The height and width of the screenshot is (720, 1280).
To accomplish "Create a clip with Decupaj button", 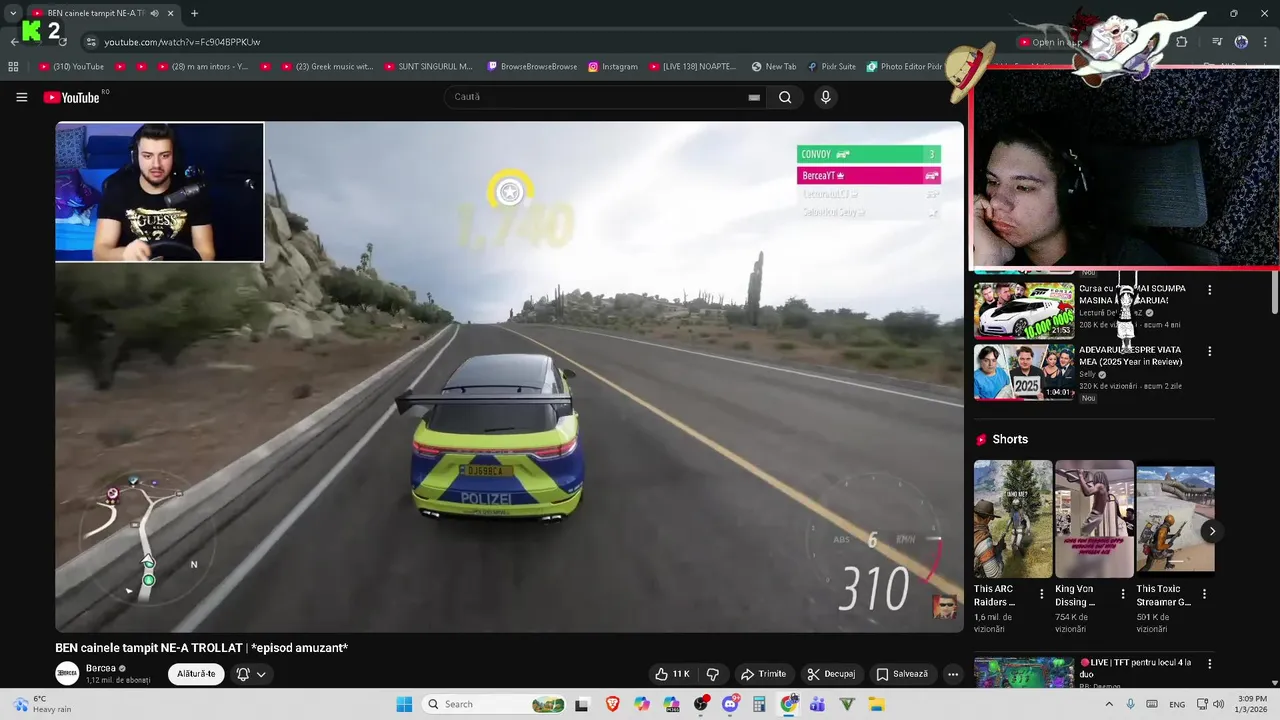I will click(831, 674).
